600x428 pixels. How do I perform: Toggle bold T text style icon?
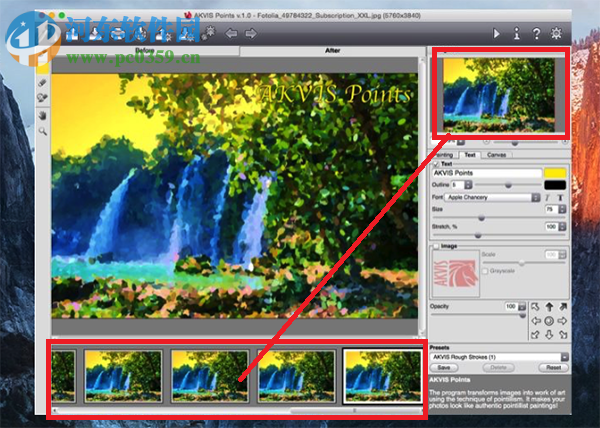coord(560,197)
